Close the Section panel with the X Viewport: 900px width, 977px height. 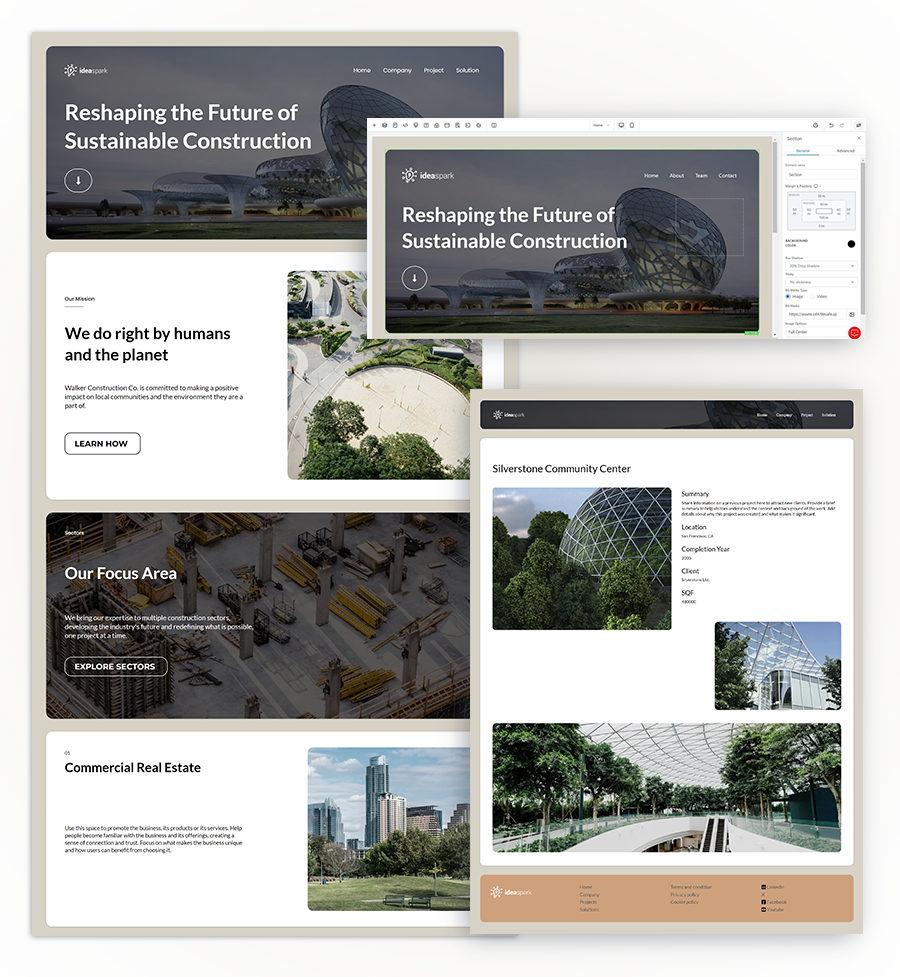pos(859,138)
